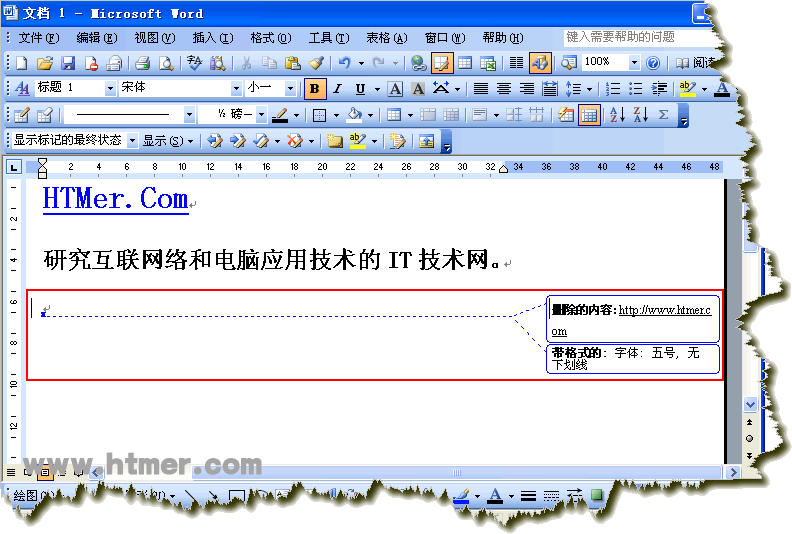Image resolution: width=792 pixels, height=534 pixels.
Task: Toggle Bold formatting
Action: [x=315, y=89]
